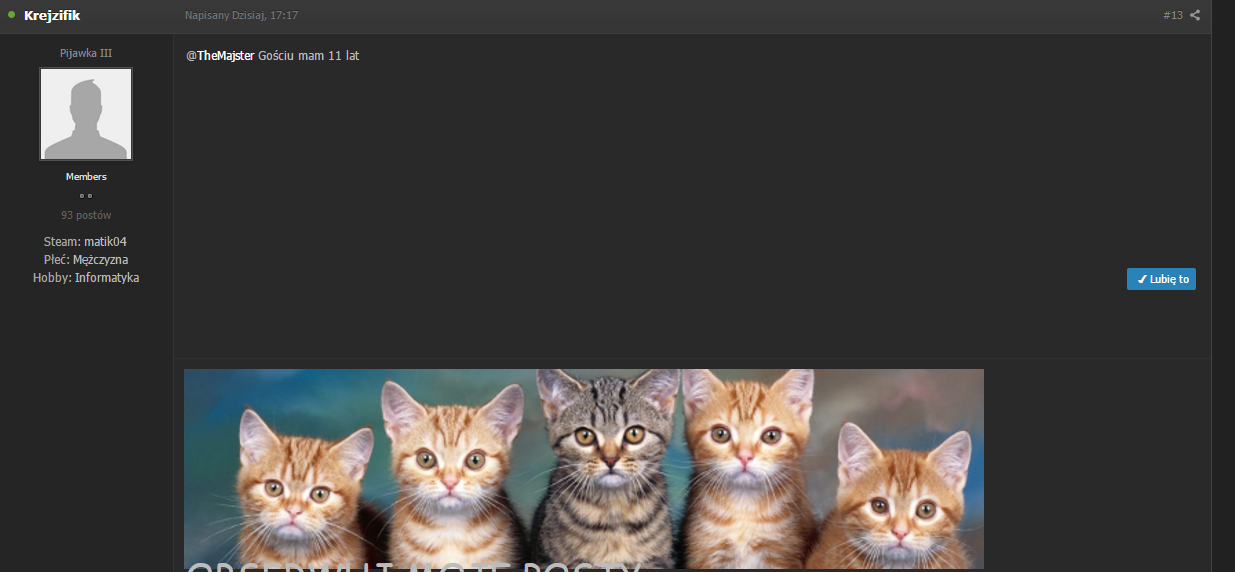Click the '93 postów' post count
Viewport: 1235px width, 572px height.
86,215
